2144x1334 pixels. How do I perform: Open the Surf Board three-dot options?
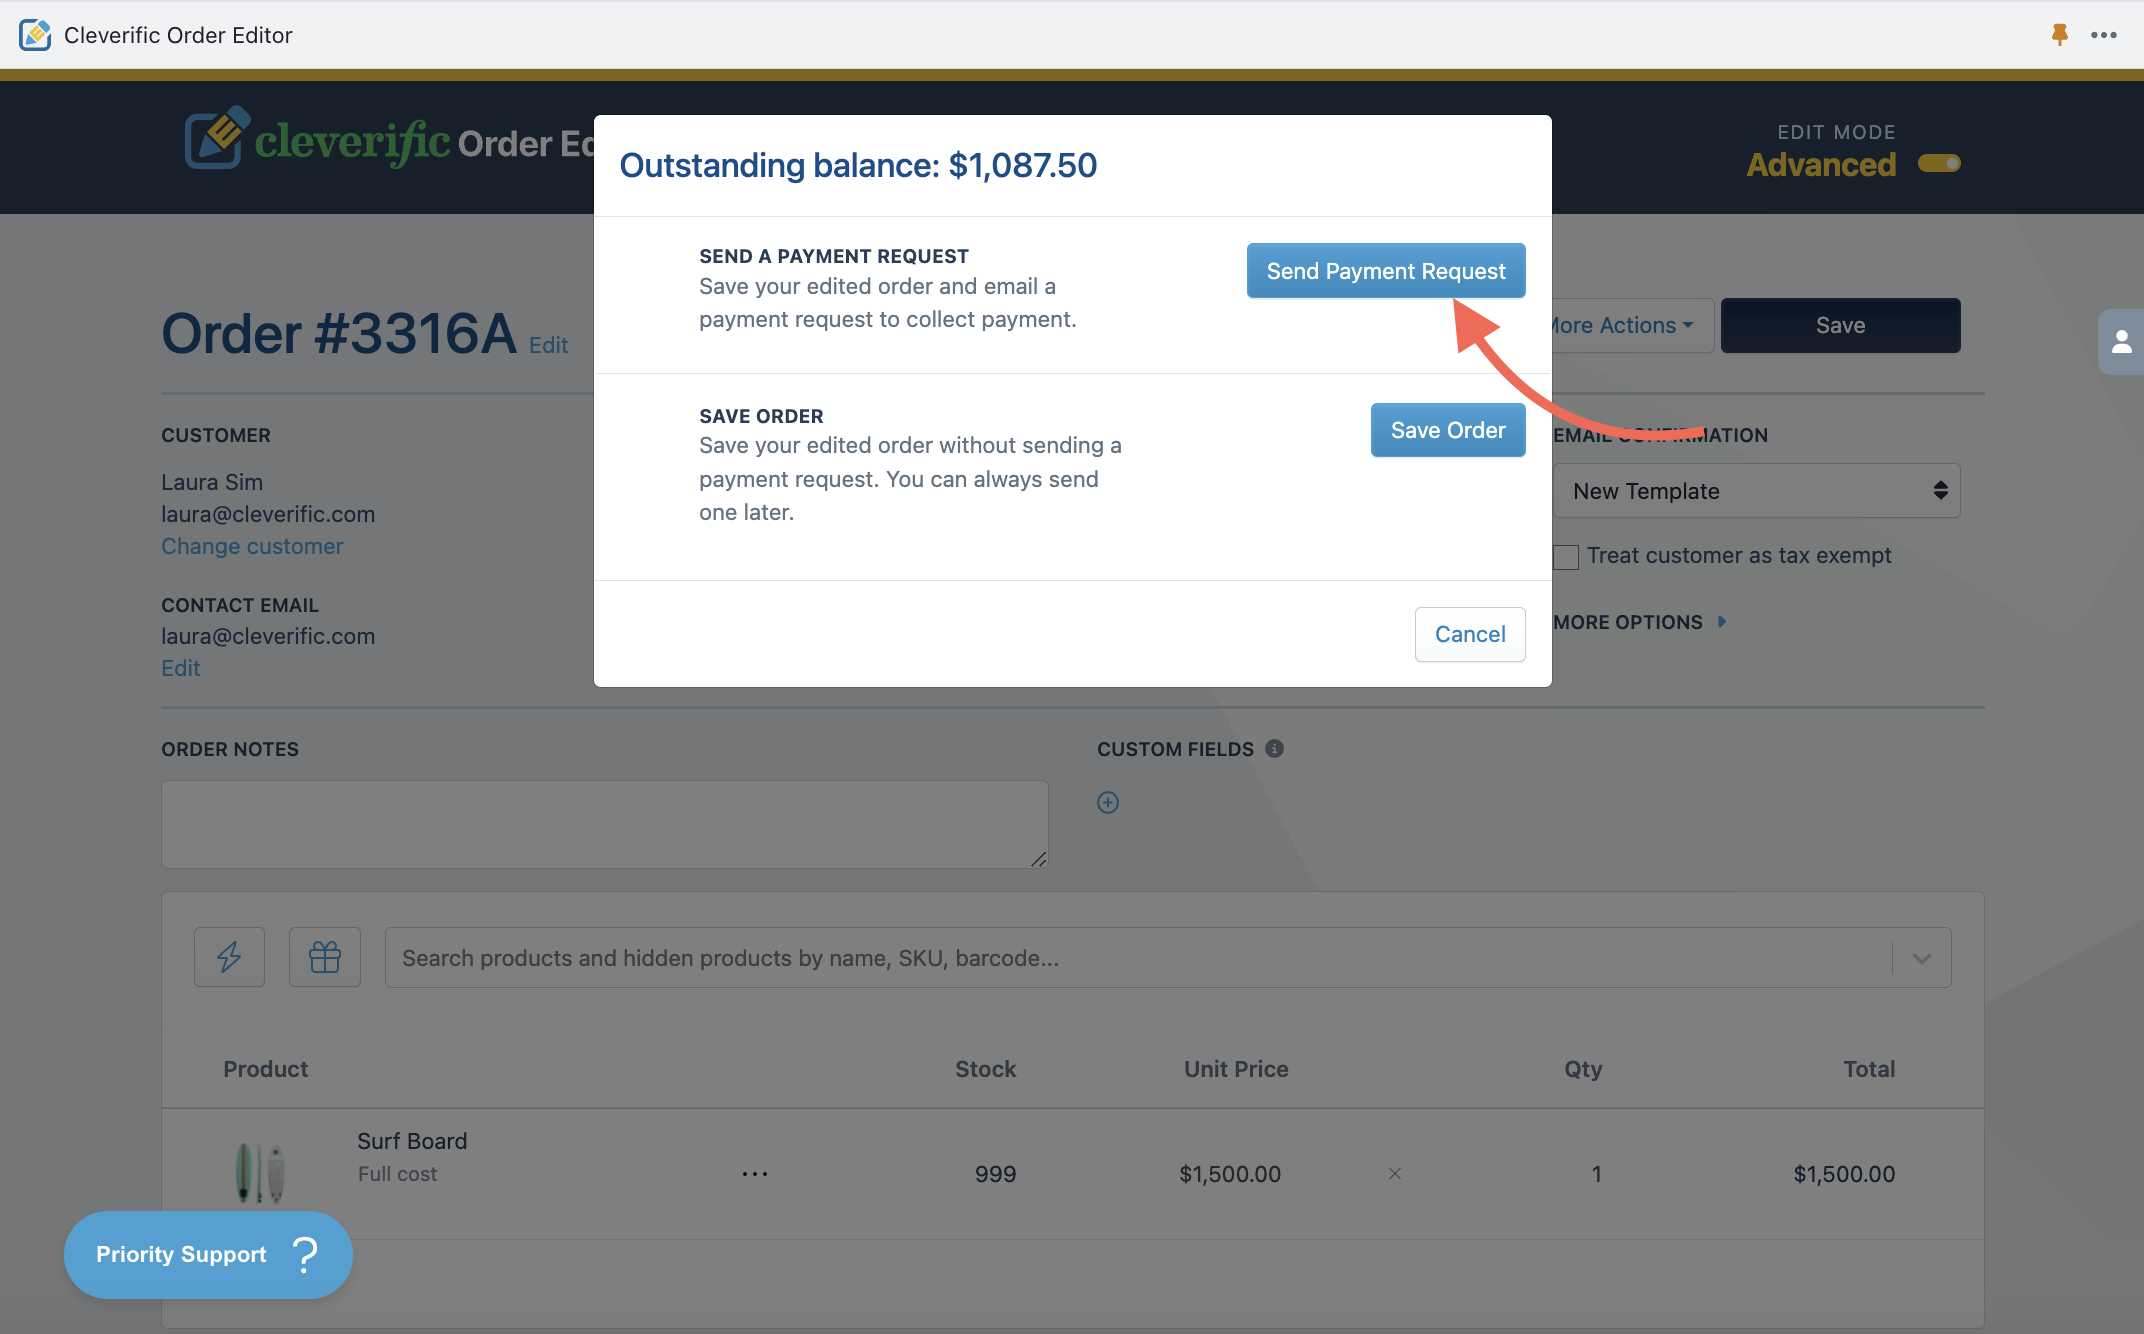point(755,1173)
